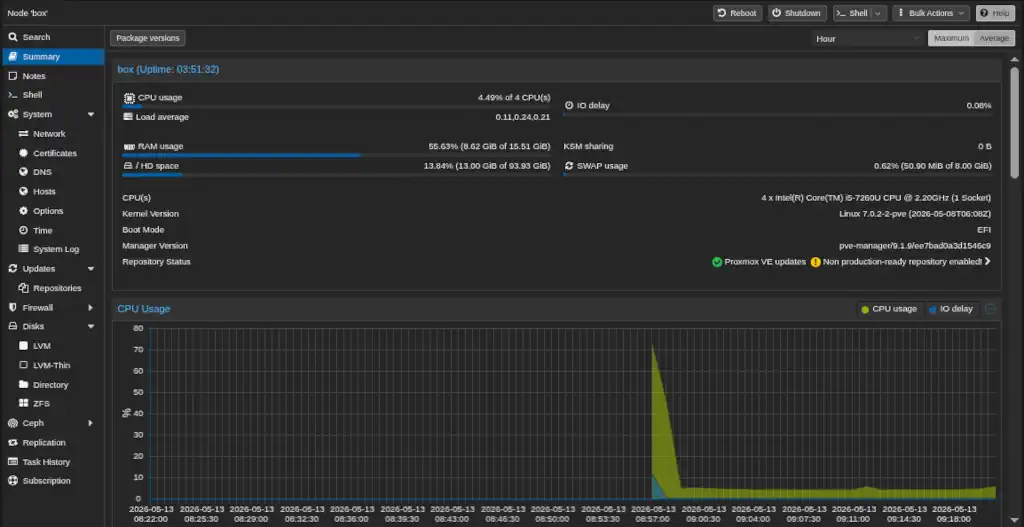Image resolution: width=1024 pixels, height=527 pixels.
Task: Click the Ceph icon in sidebar
Action: coord(12,423)
